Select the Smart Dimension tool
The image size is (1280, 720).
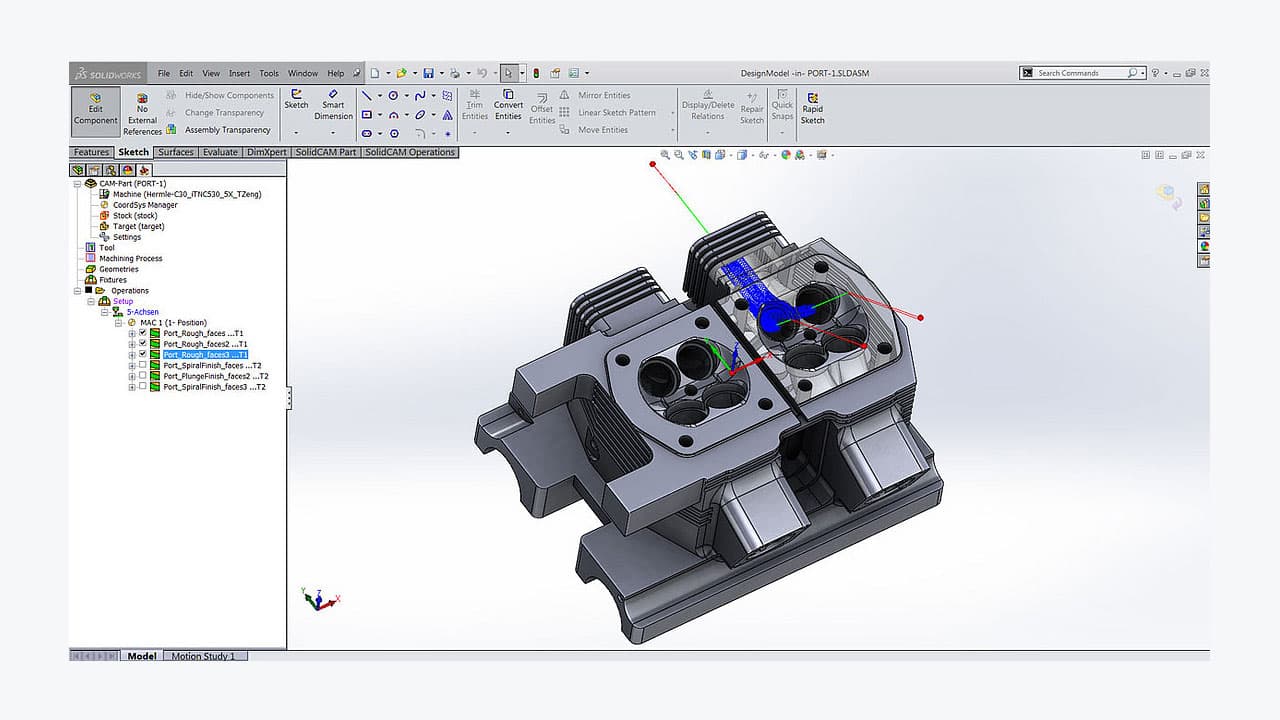(x=333, y=105)
